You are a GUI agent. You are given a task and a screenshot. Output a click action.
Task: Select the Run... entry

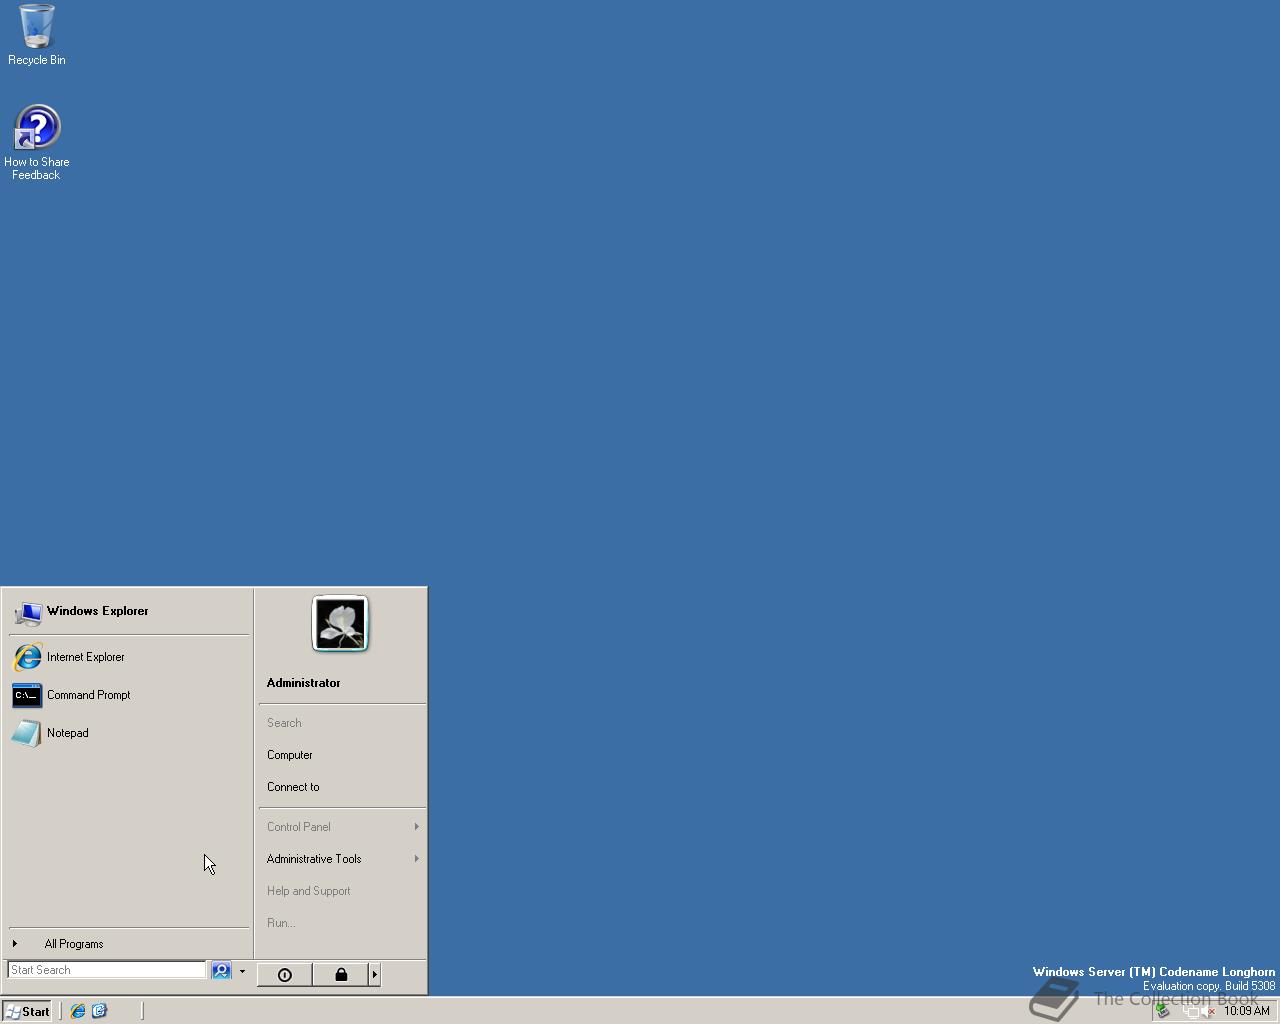(341, 923)
